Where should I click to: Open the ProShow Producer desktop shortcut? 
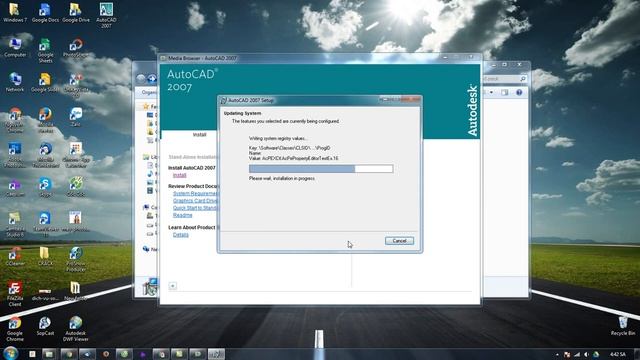tap(76, 259)
